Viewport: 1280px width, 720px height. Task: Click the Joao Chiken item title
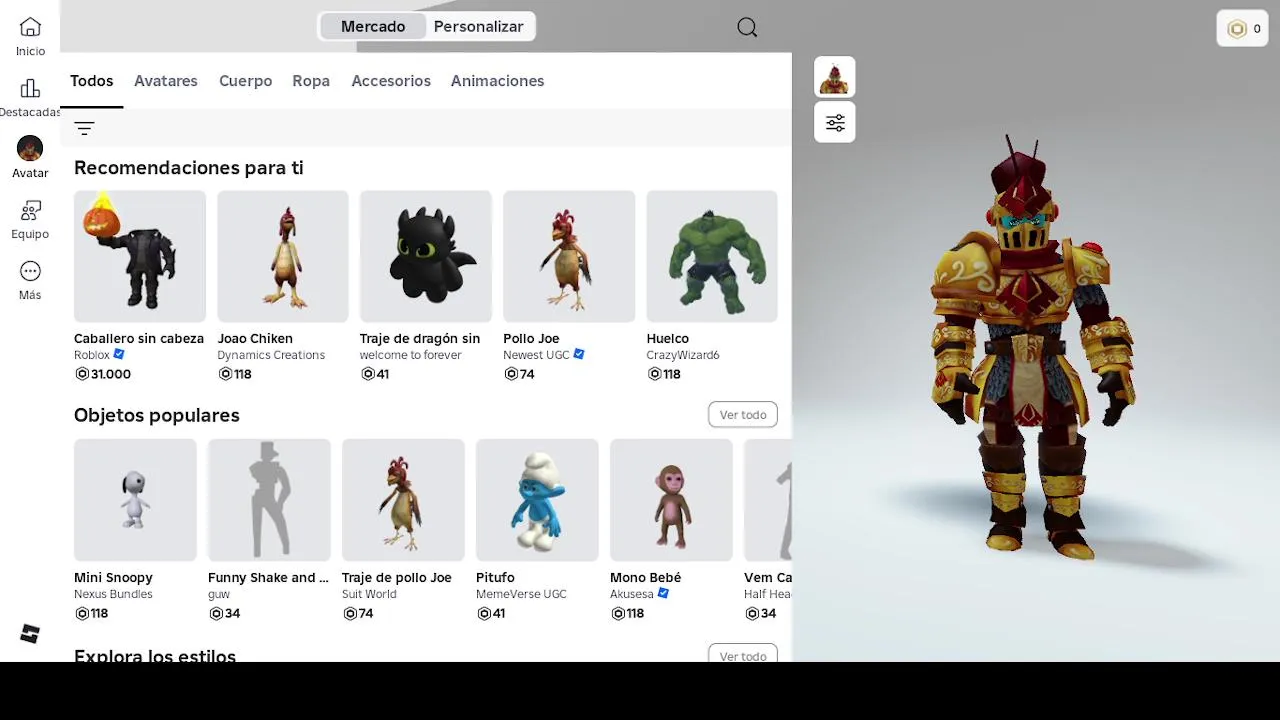255,339
